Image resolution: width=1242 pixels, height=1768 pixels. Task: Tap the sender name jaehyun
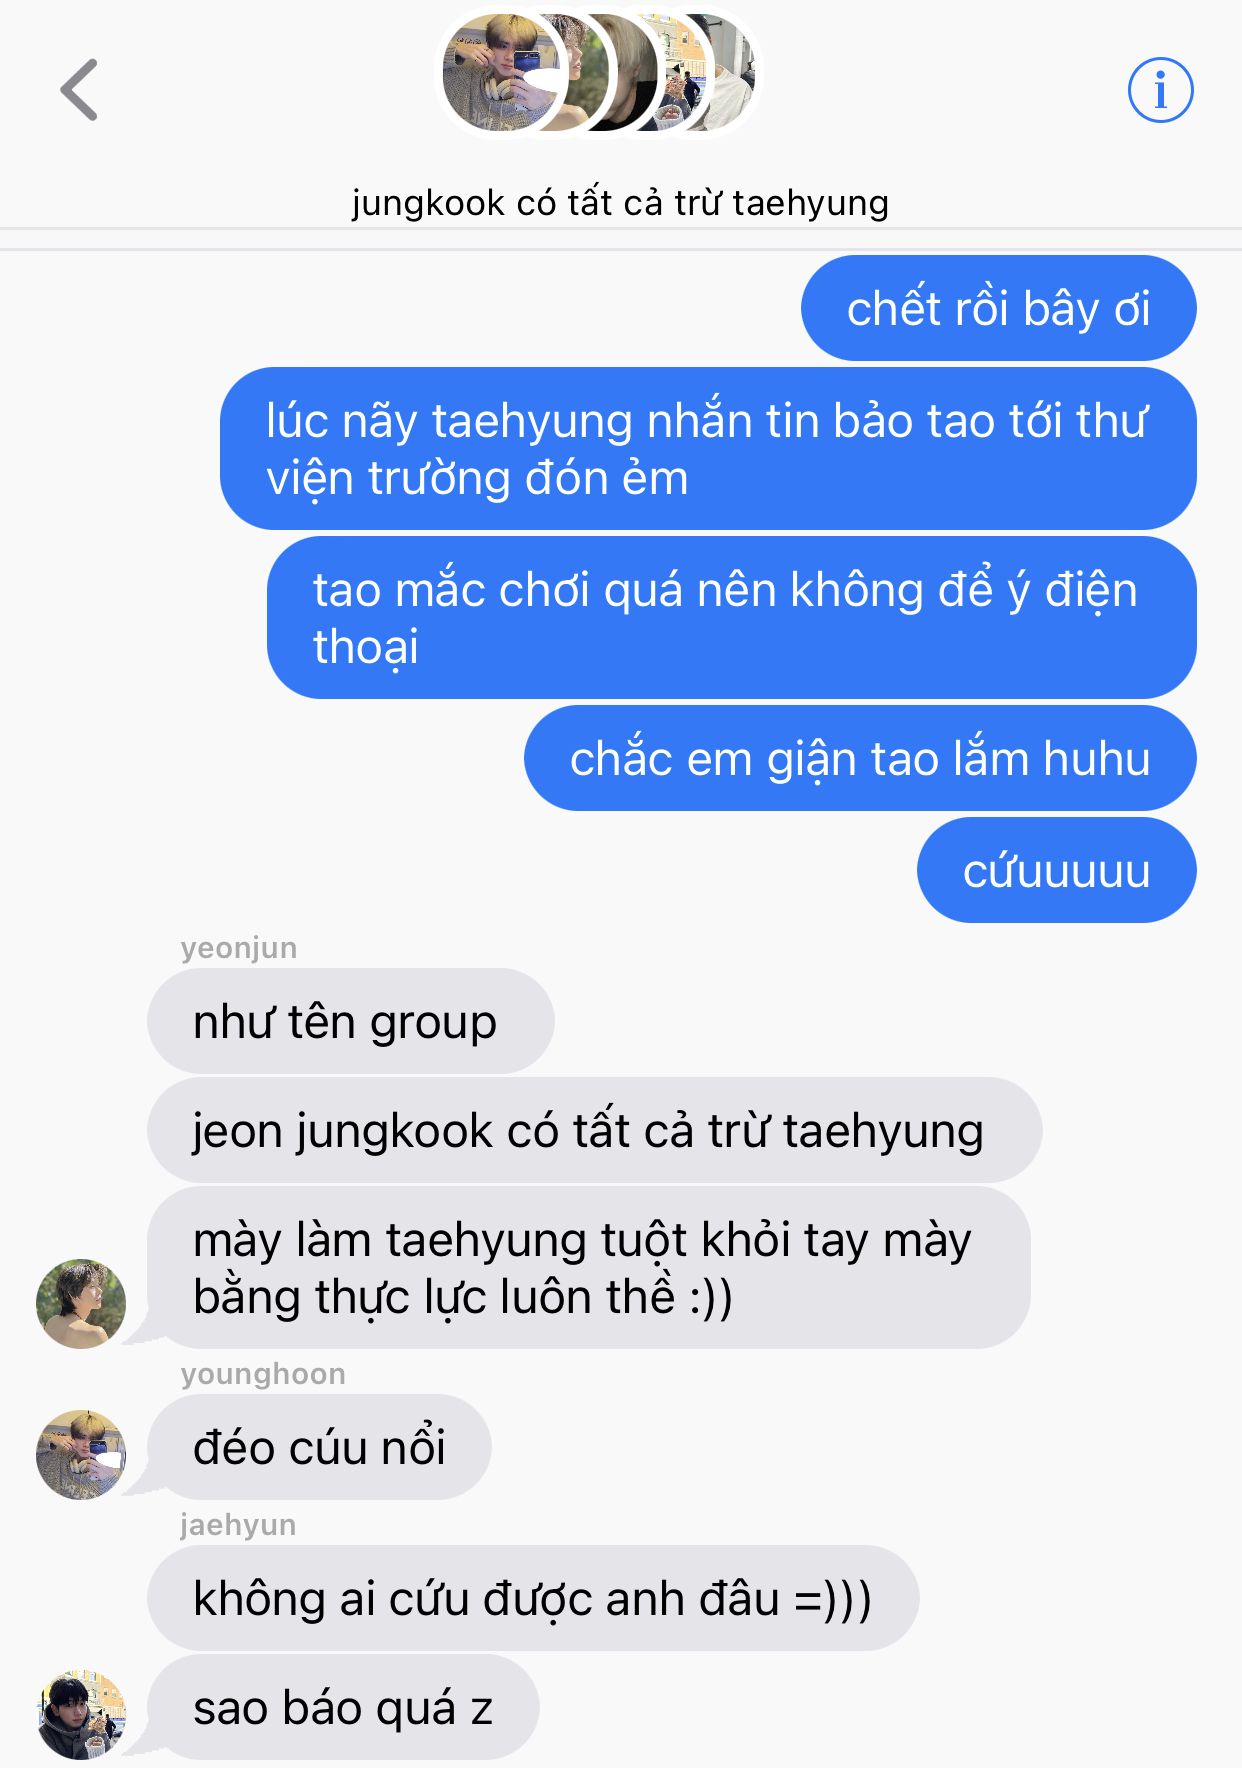click(x=238, y=1525)
